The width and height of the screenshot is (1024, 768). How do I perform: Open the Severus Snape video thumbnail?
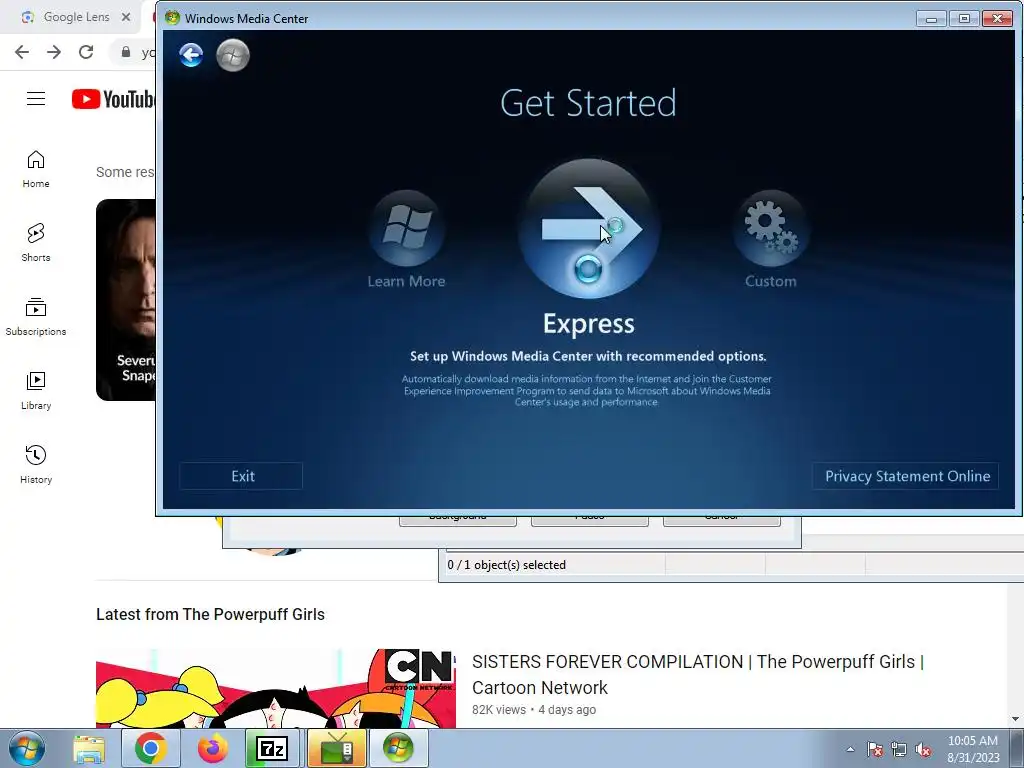[x=125, y=300]
